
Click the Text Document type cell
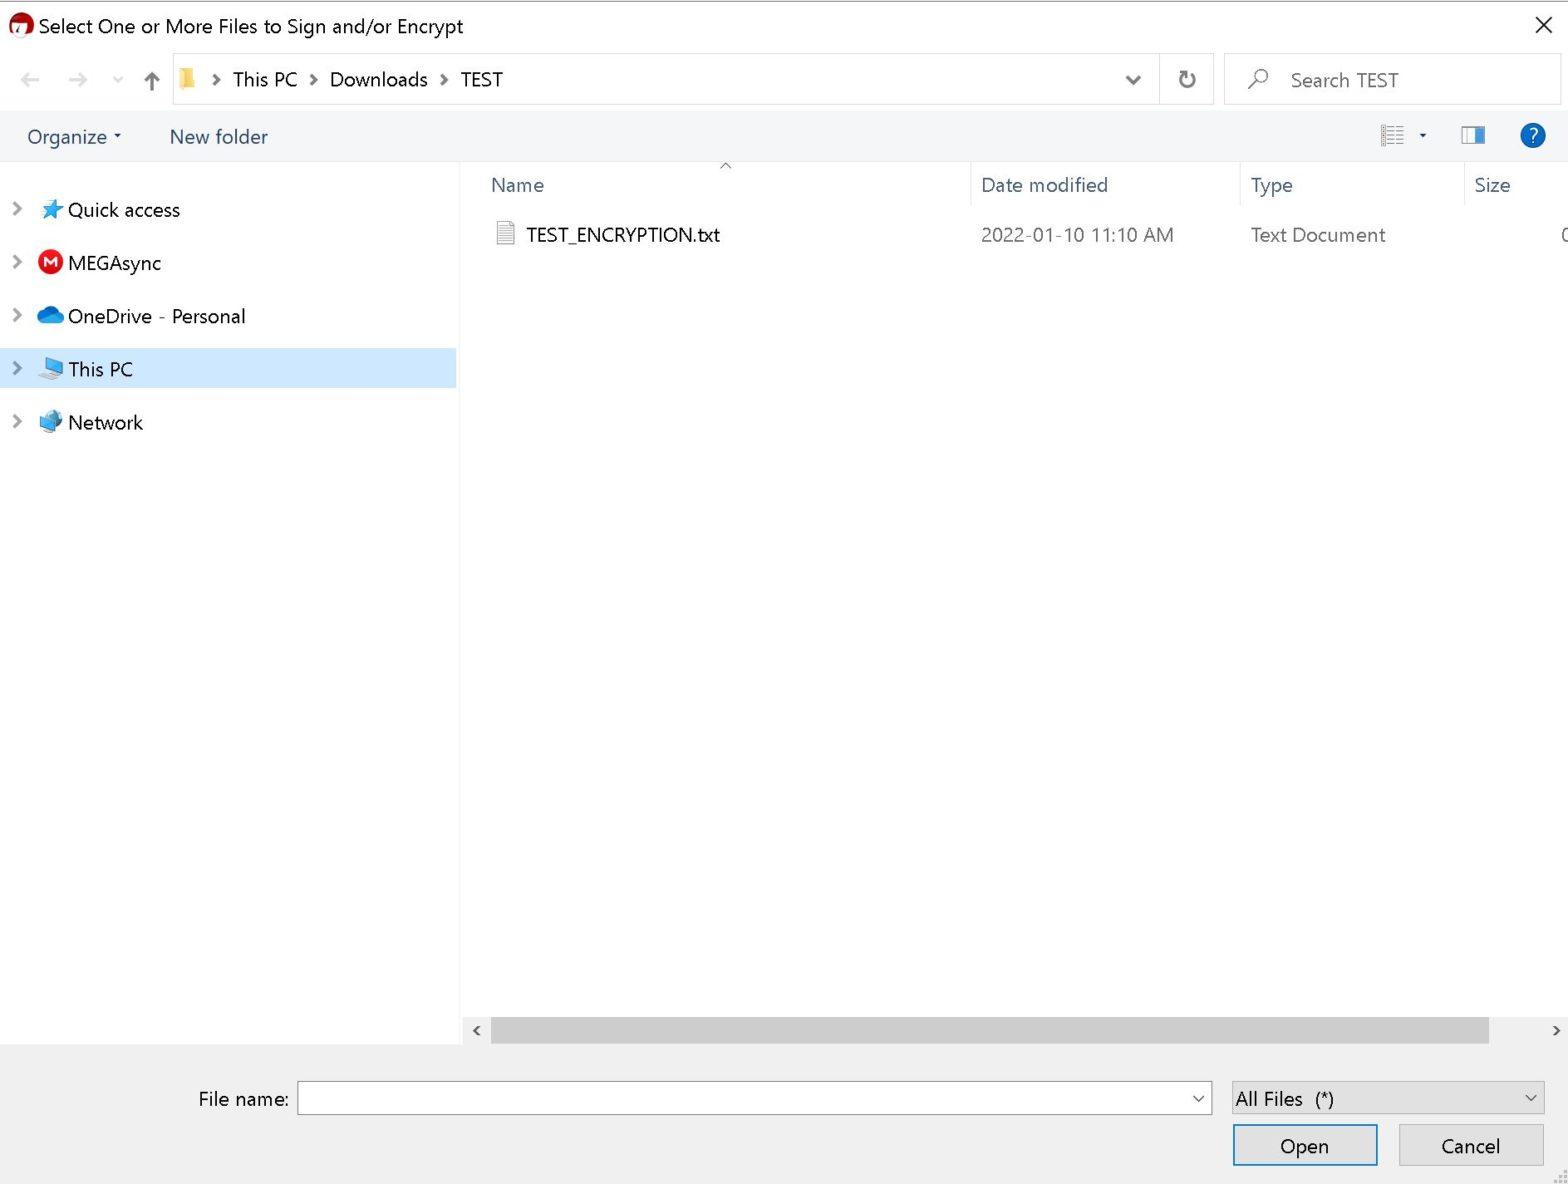tap(1318, 235)
